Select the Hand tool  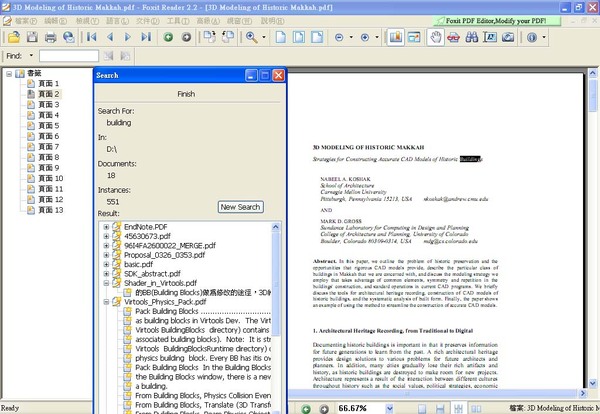point(436,37)
